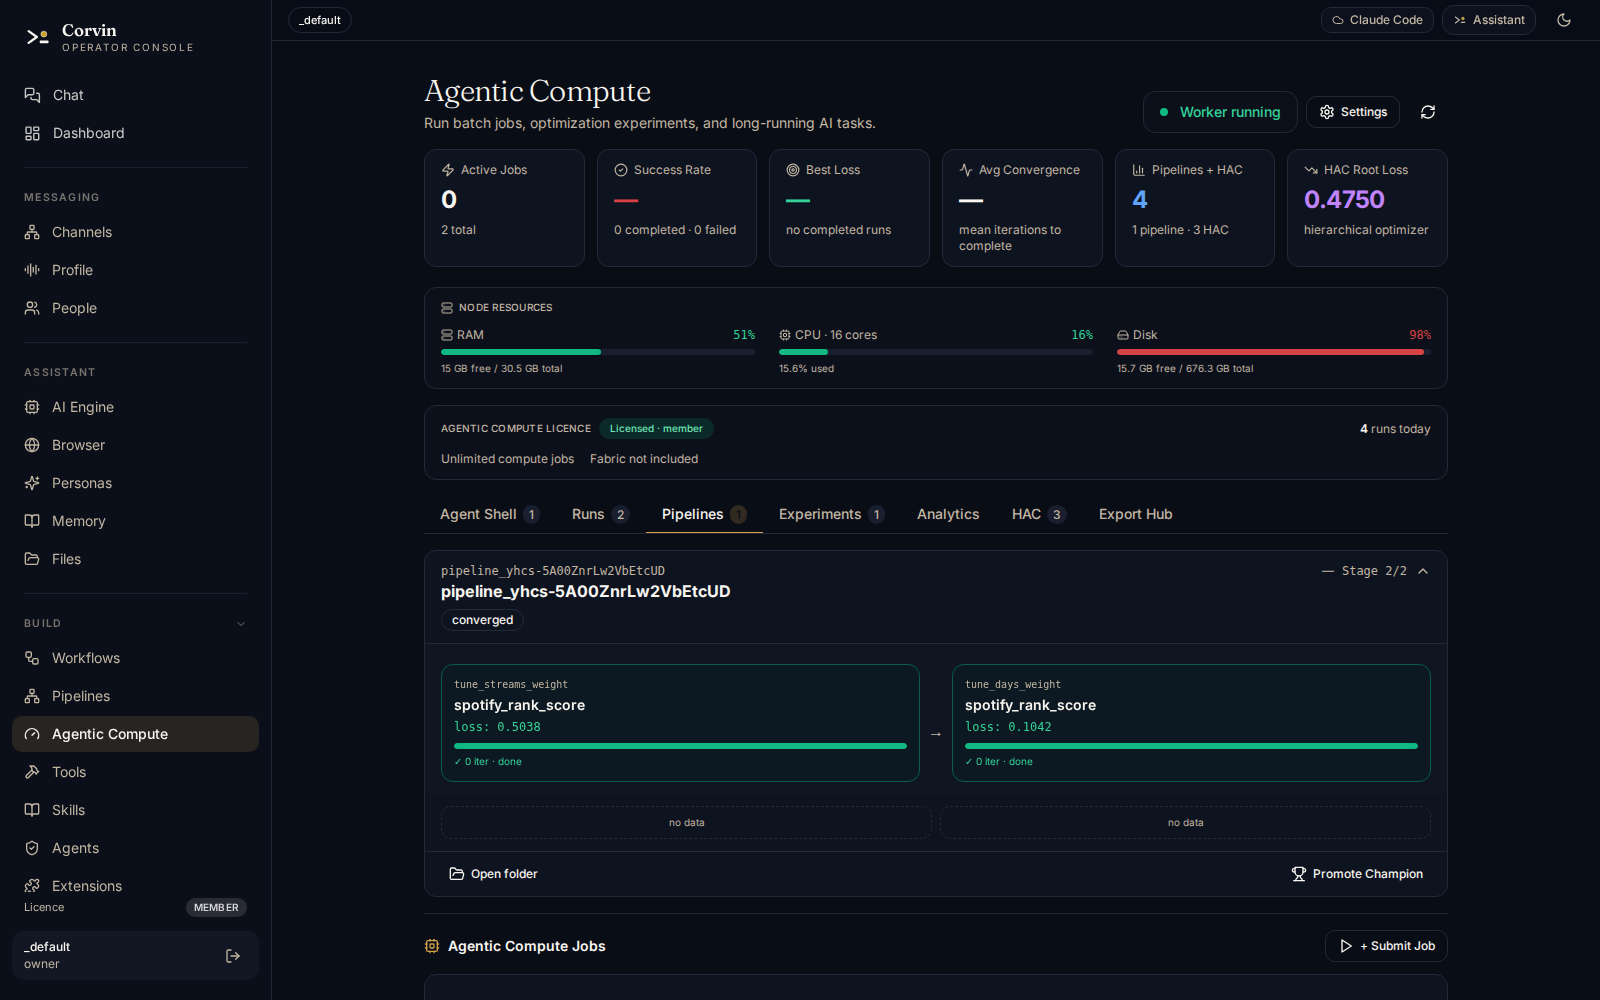The width and height of the screenshot is (1600, 1000).
Task: Toggle dark mode moon icon
Action: (1564, 20)
